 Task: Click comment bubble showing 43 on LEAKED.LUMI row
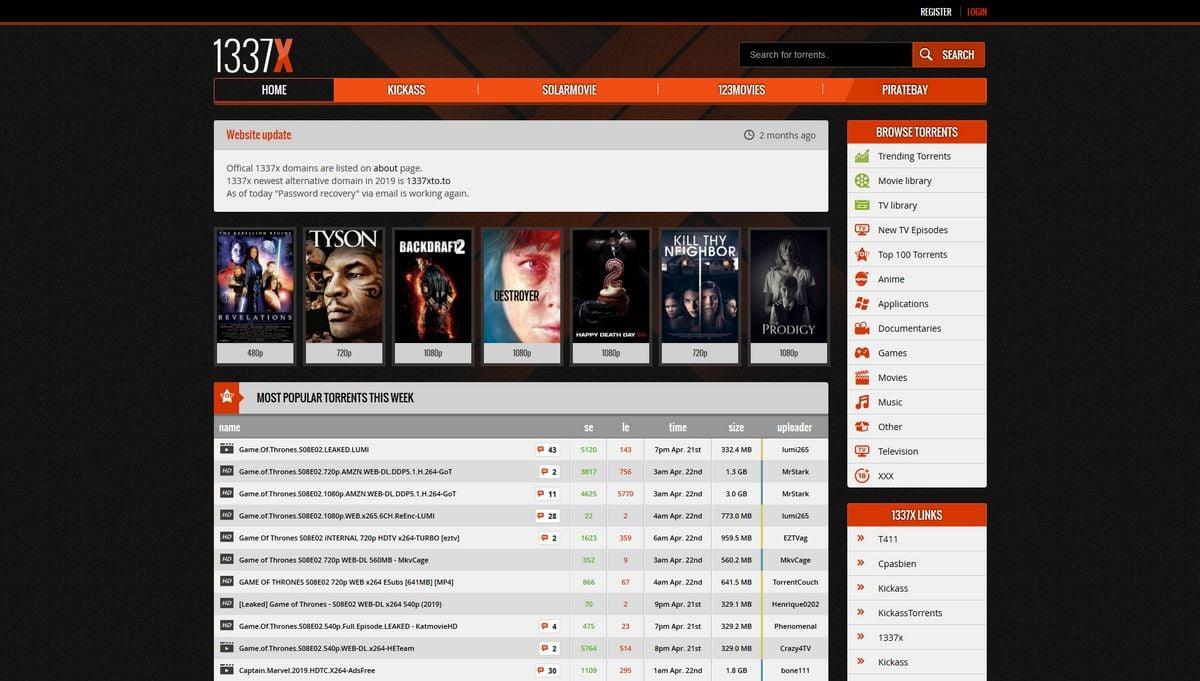[x=547, y=450]
